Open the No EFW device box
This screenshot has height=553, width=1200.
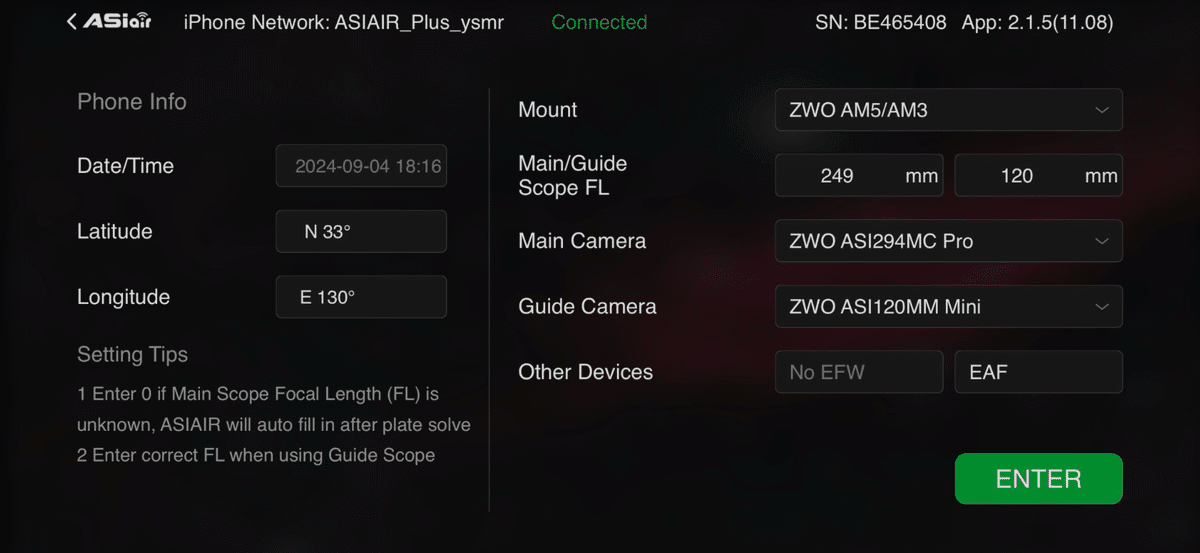coord(859,372)
